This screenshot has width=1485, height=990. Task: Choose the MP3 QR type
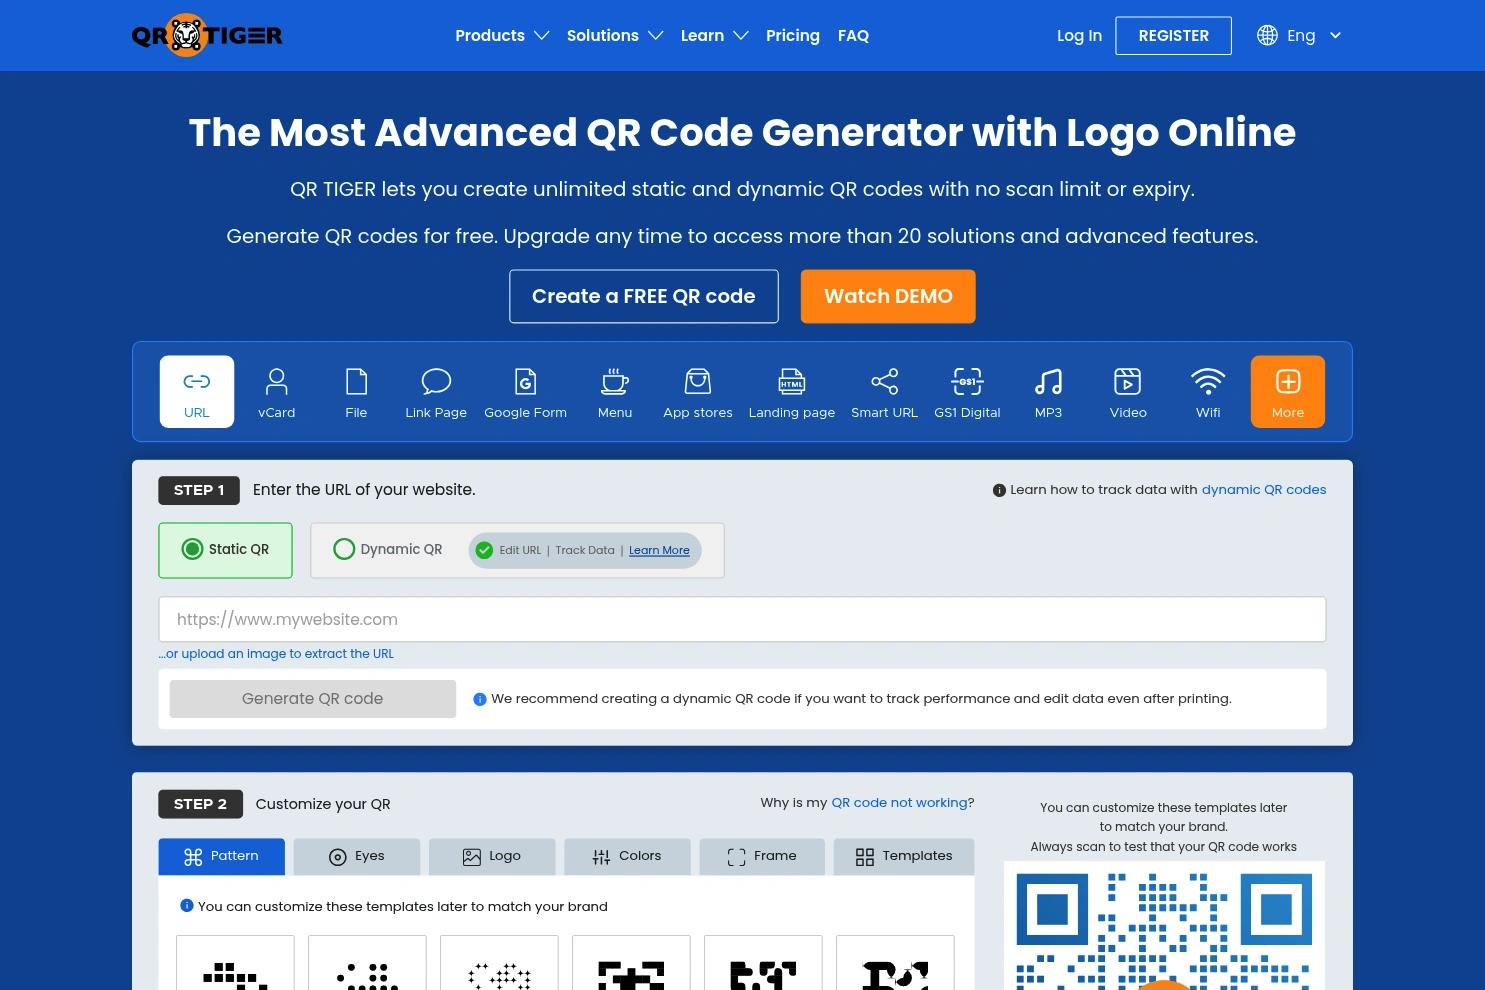pos(1048,392)
